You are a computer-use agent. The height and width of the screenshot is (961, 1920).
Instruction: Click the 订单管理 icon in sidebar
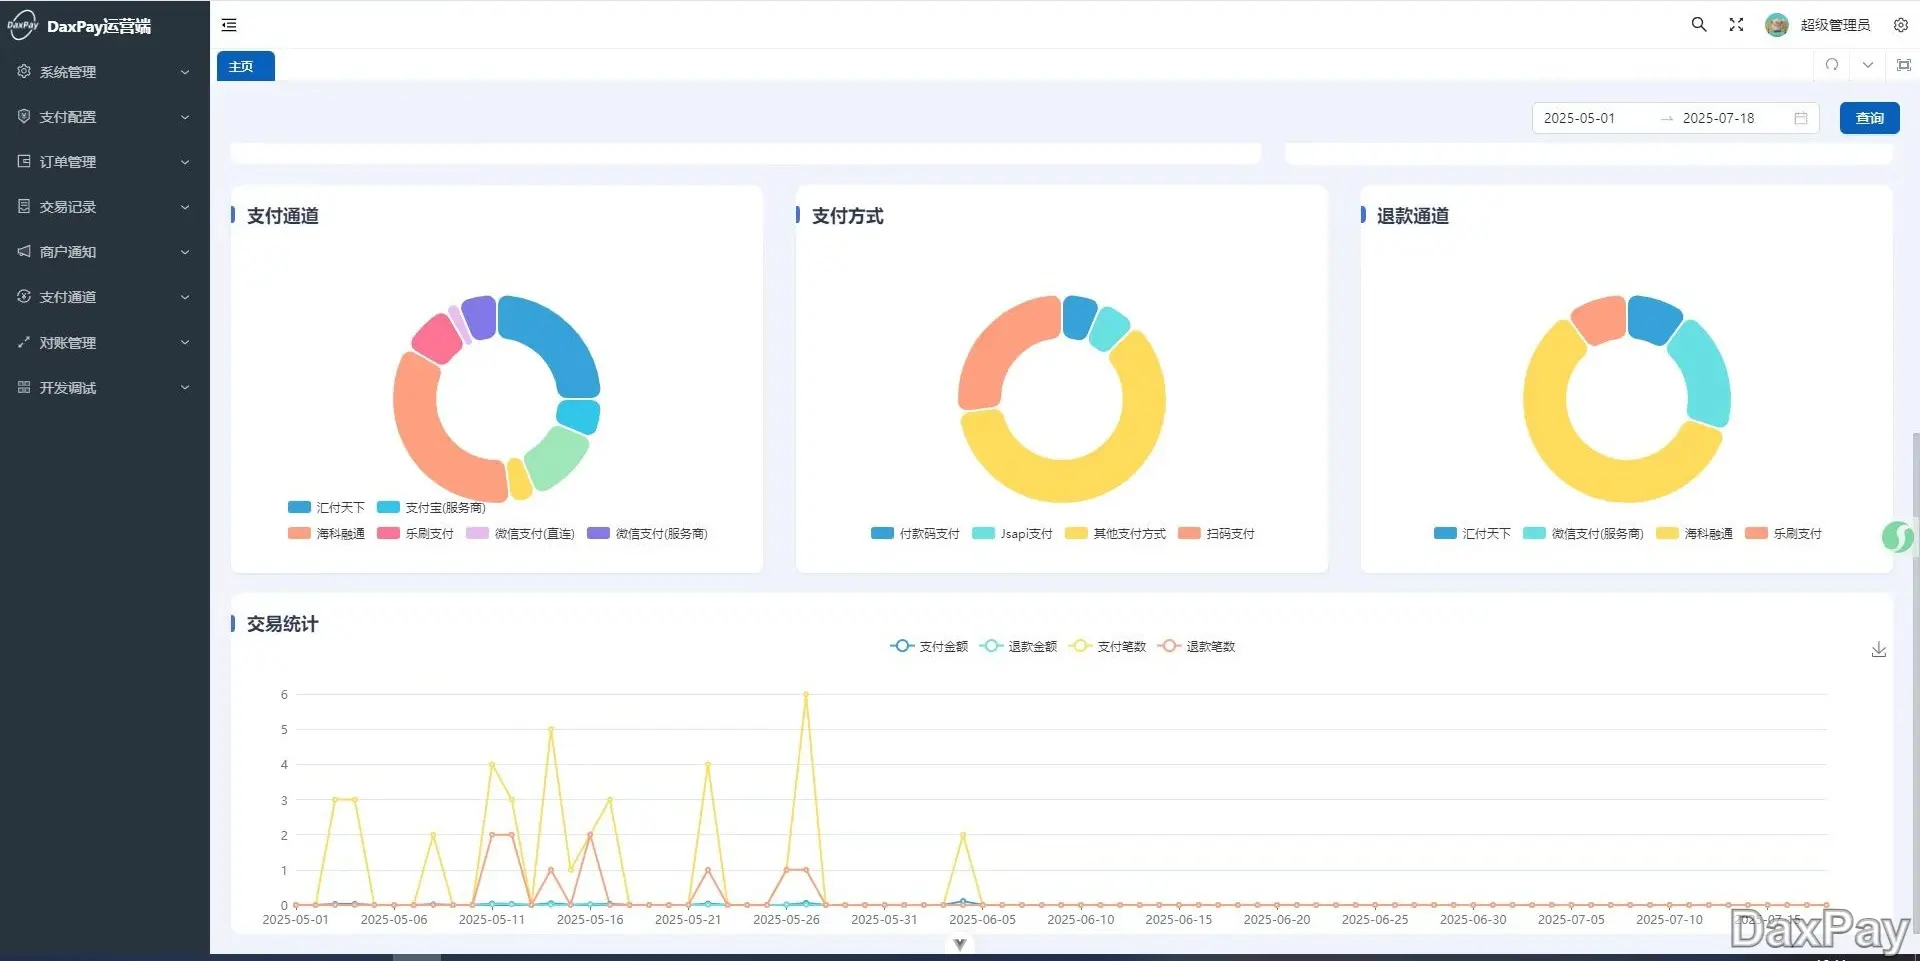pyautogui.click(x=24, y=161)
